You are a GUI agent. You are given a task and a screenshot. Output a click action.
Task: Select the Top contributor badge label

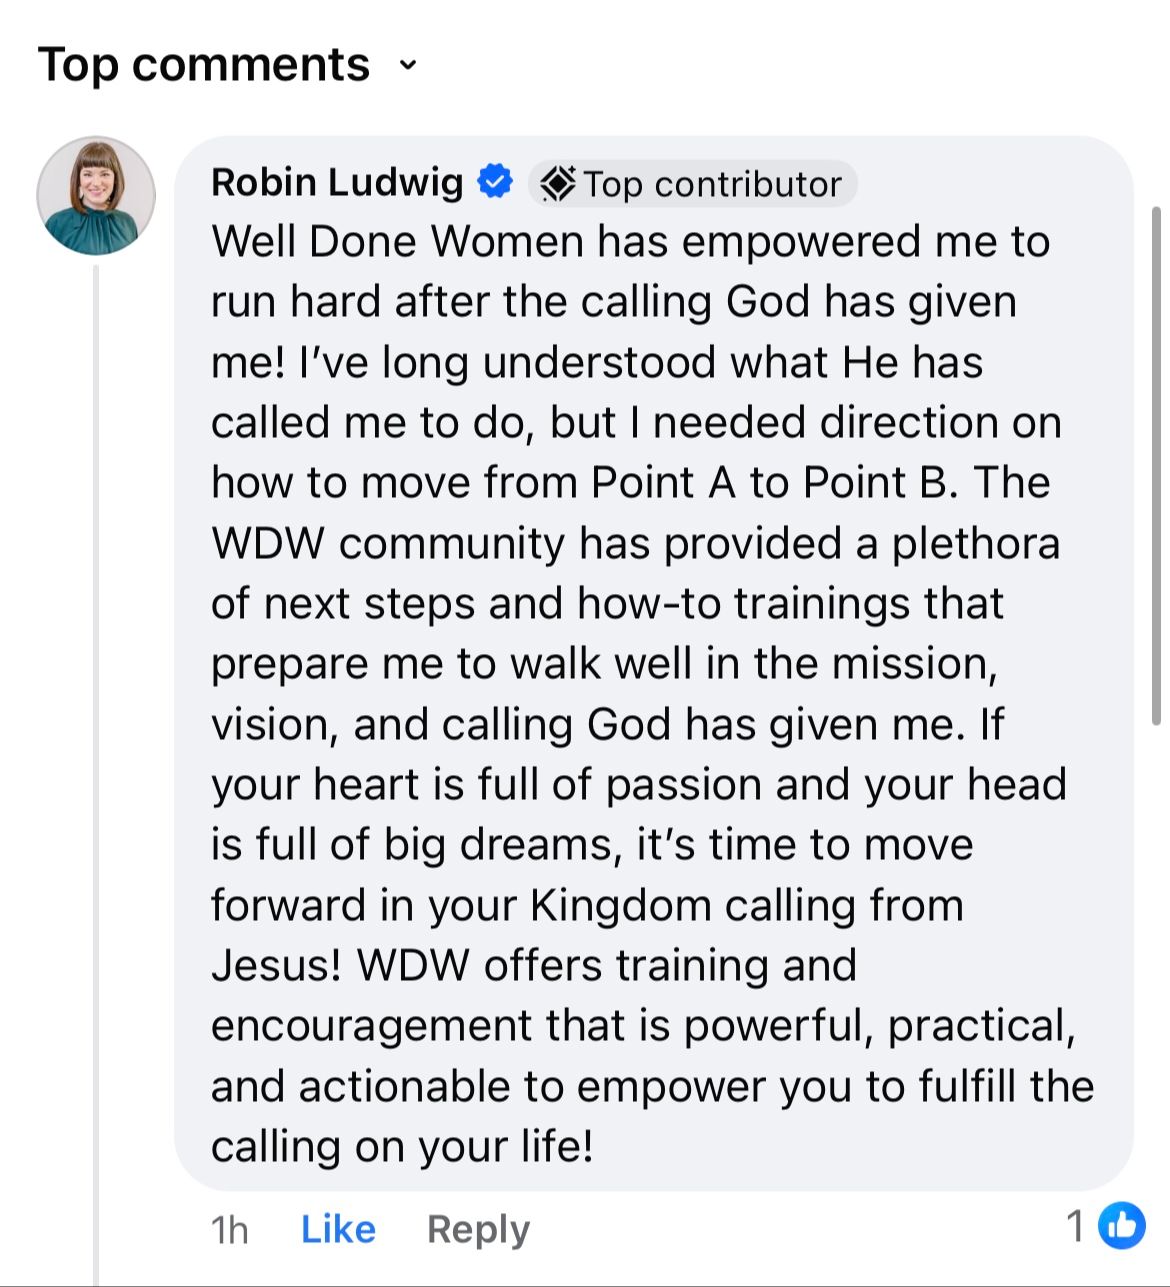pyautogui.click(x=693, y=184)
